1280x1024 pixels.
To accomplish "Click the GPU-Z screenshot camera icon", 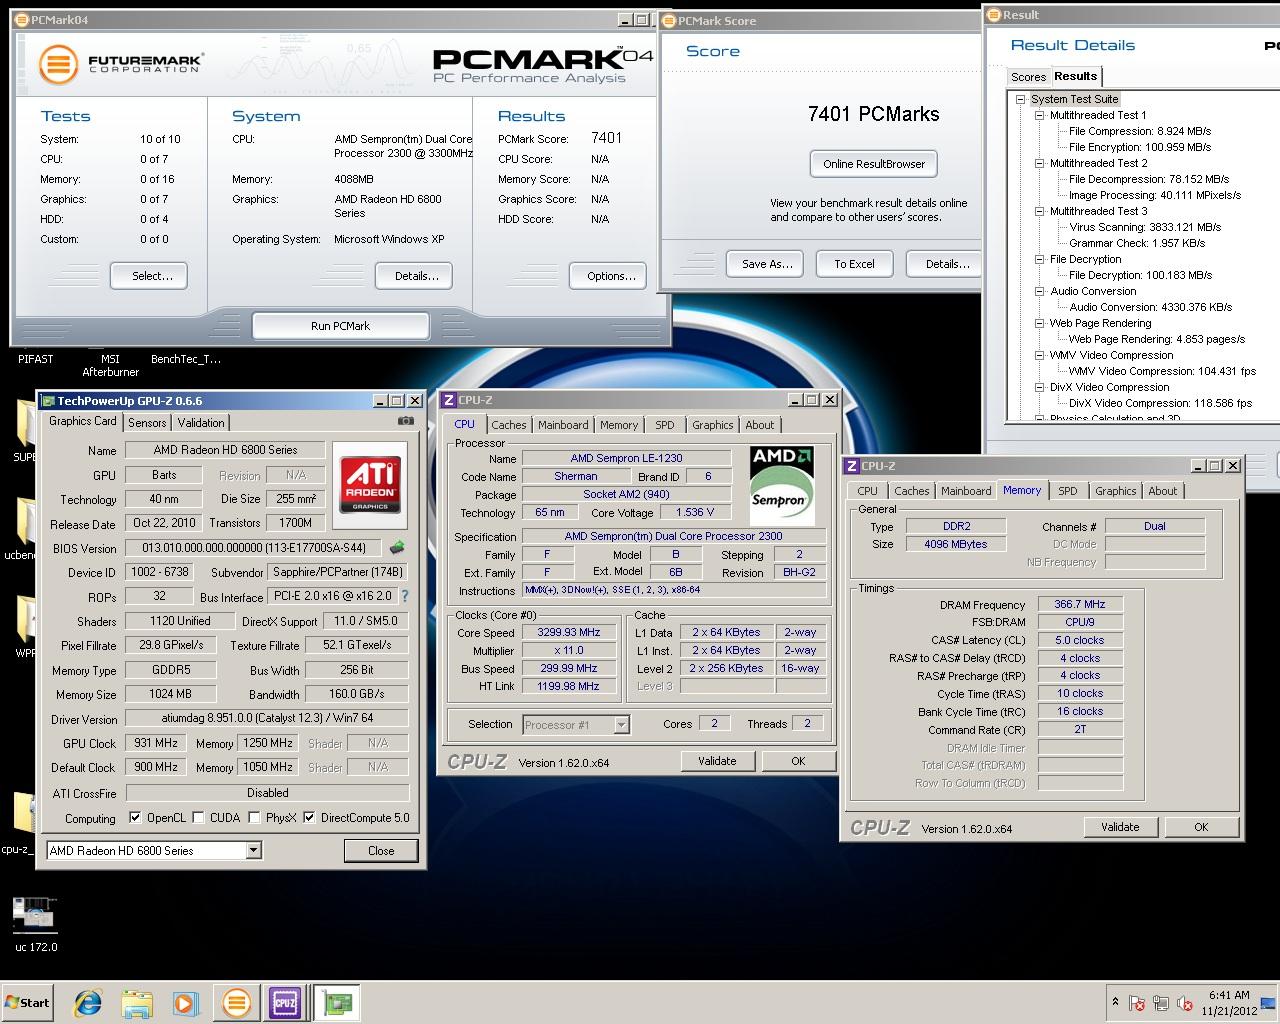I will [x=405, y=421].
